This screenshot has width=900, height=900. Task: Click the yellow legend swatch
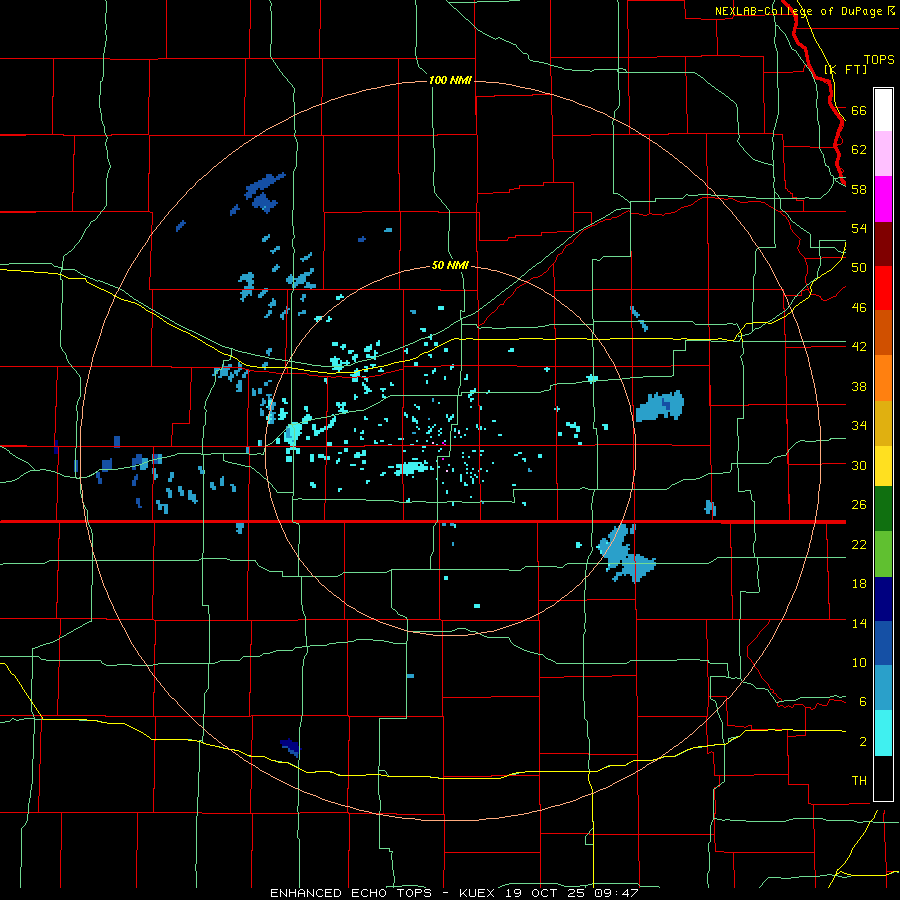click(883, 465)
